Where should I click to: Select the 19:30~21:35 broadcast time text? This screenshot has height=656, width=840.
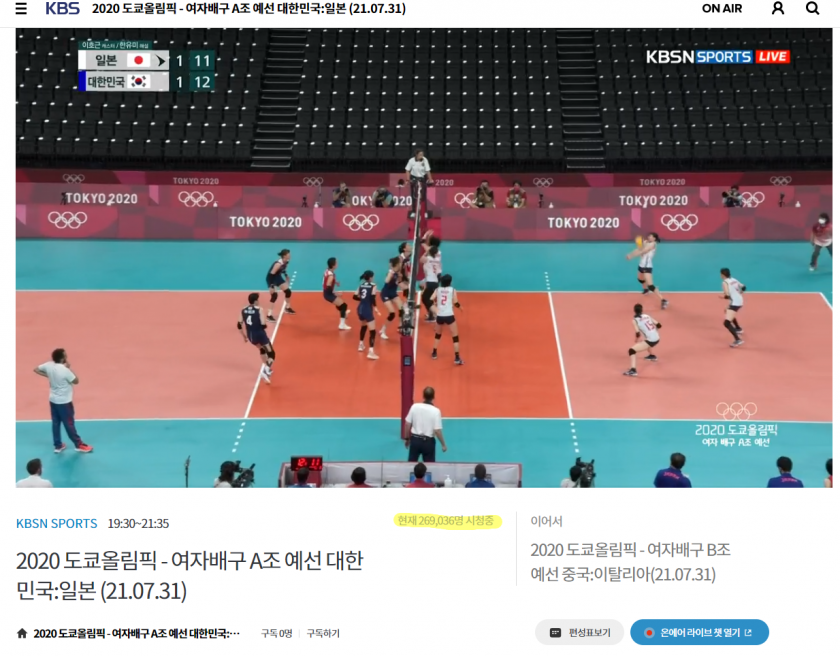click(138, 523)
